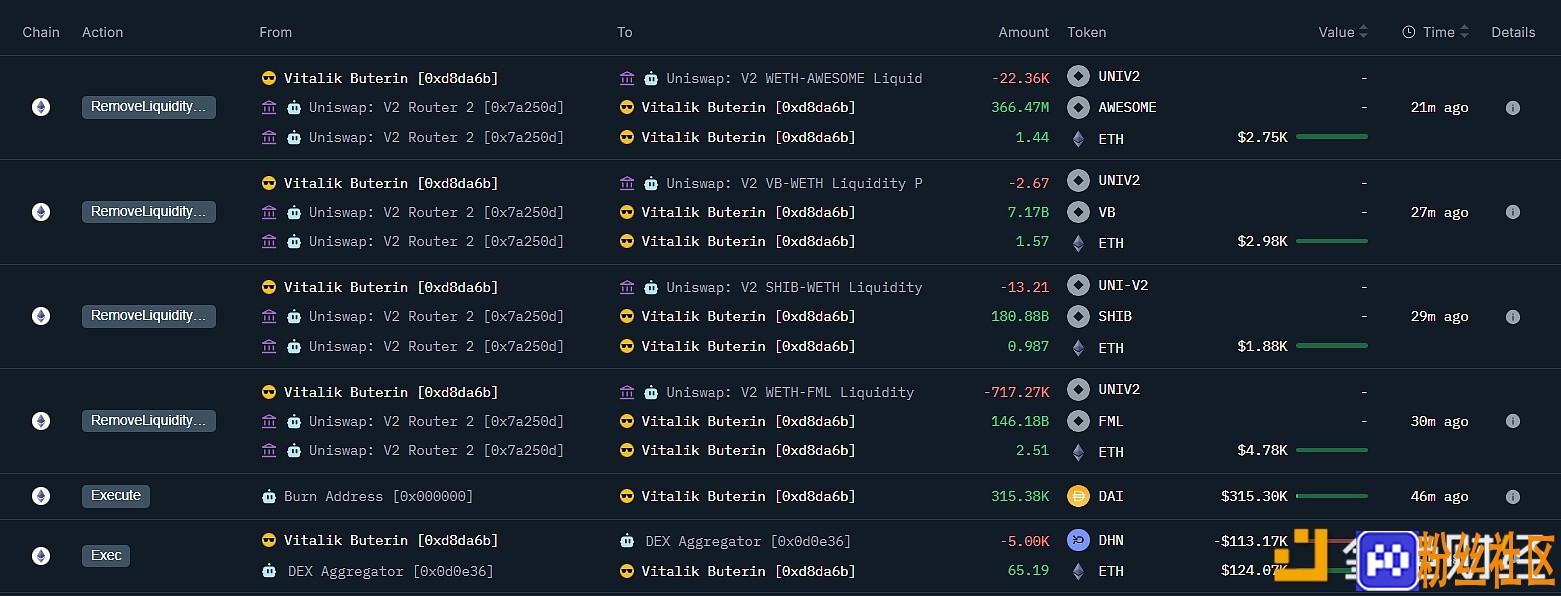This screenshot has height=596, width=1561.
Task: Click the -5.00K DHN amount
Action: click(x=1024, y=541)
